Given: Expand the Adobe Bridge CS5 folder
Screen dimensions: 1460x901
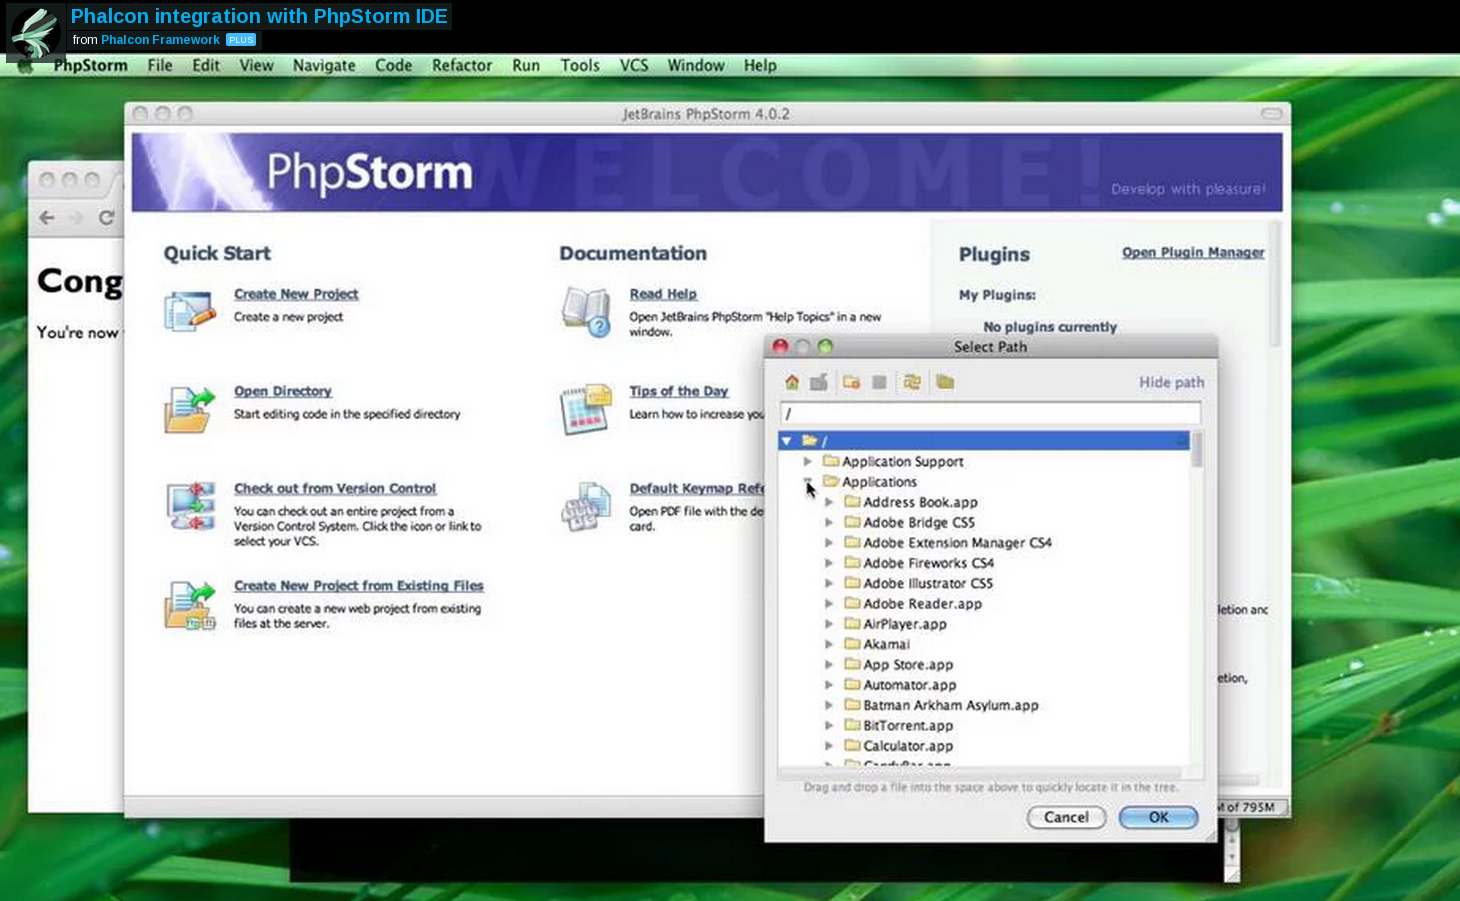Looking at the screenshot, I should [x=830, y=522].
